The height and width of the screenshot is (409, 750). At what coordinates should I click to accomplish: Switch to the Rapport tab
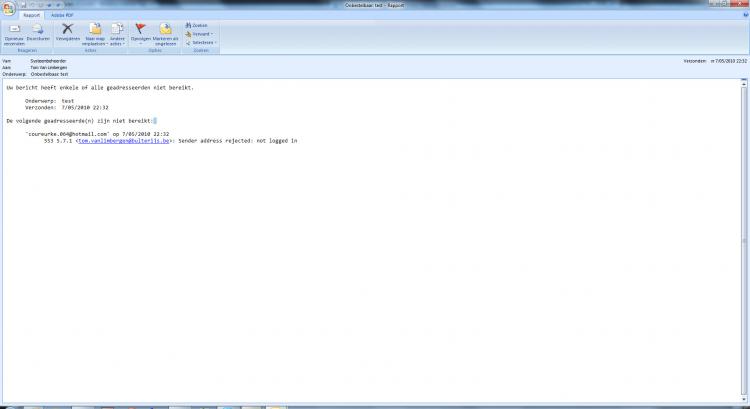tap(32, 15)
